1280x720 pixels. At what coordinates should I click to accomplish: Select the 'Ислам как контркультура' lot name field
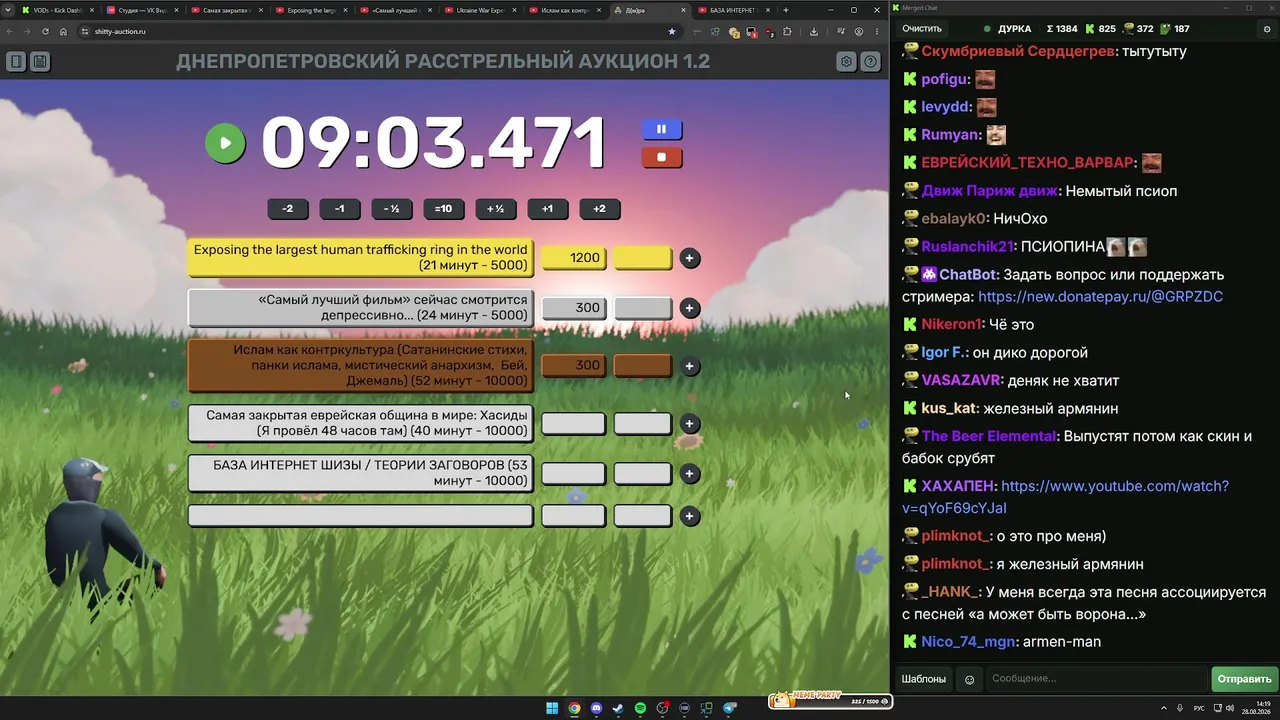point(360,366)
